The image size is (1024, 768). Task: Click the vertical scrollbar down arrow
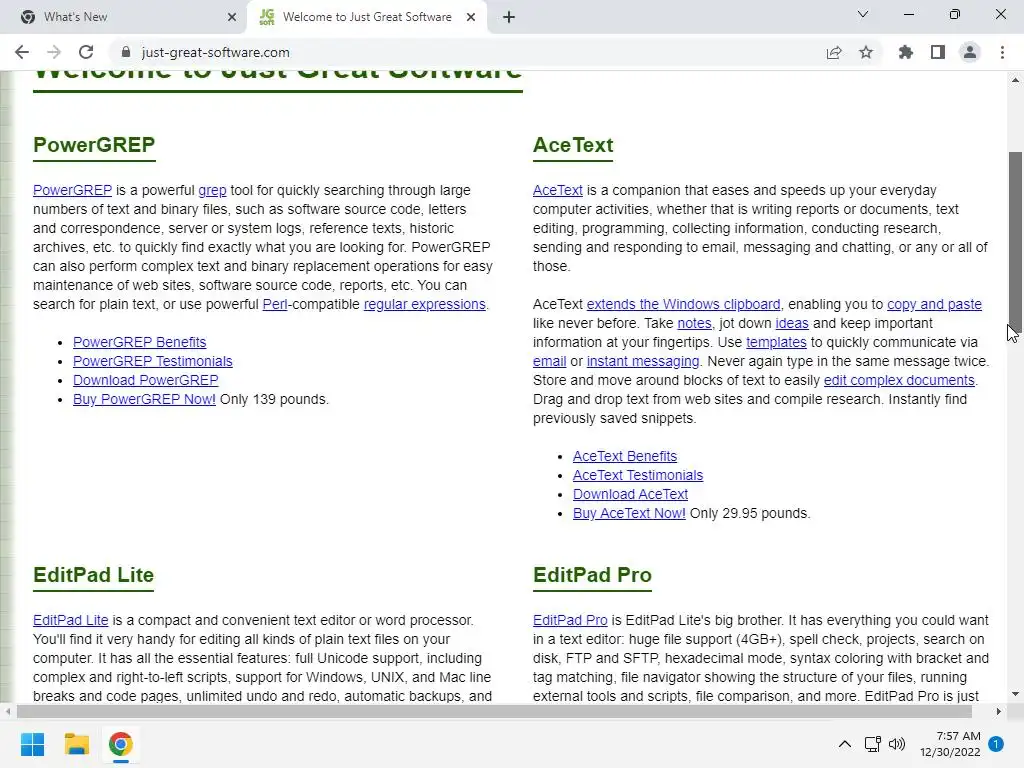1015,694
